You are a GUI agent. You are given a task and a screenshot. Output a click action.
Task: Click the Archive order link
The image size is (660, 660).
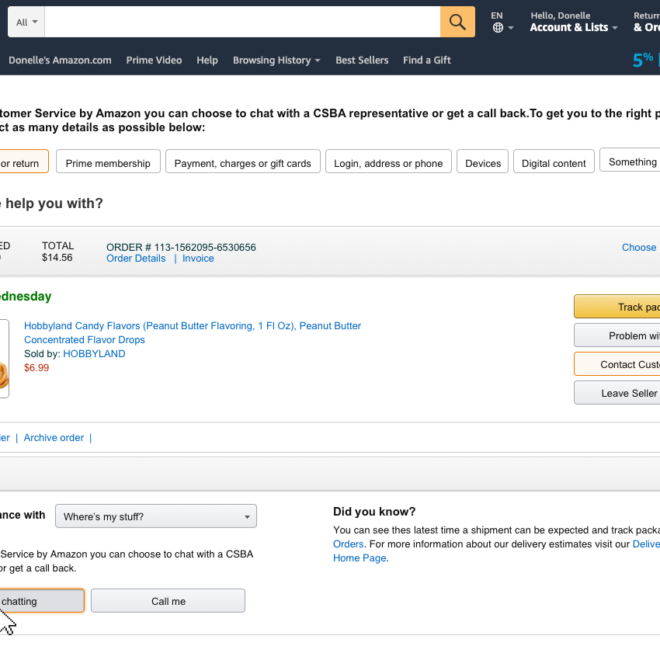(54, 438)
